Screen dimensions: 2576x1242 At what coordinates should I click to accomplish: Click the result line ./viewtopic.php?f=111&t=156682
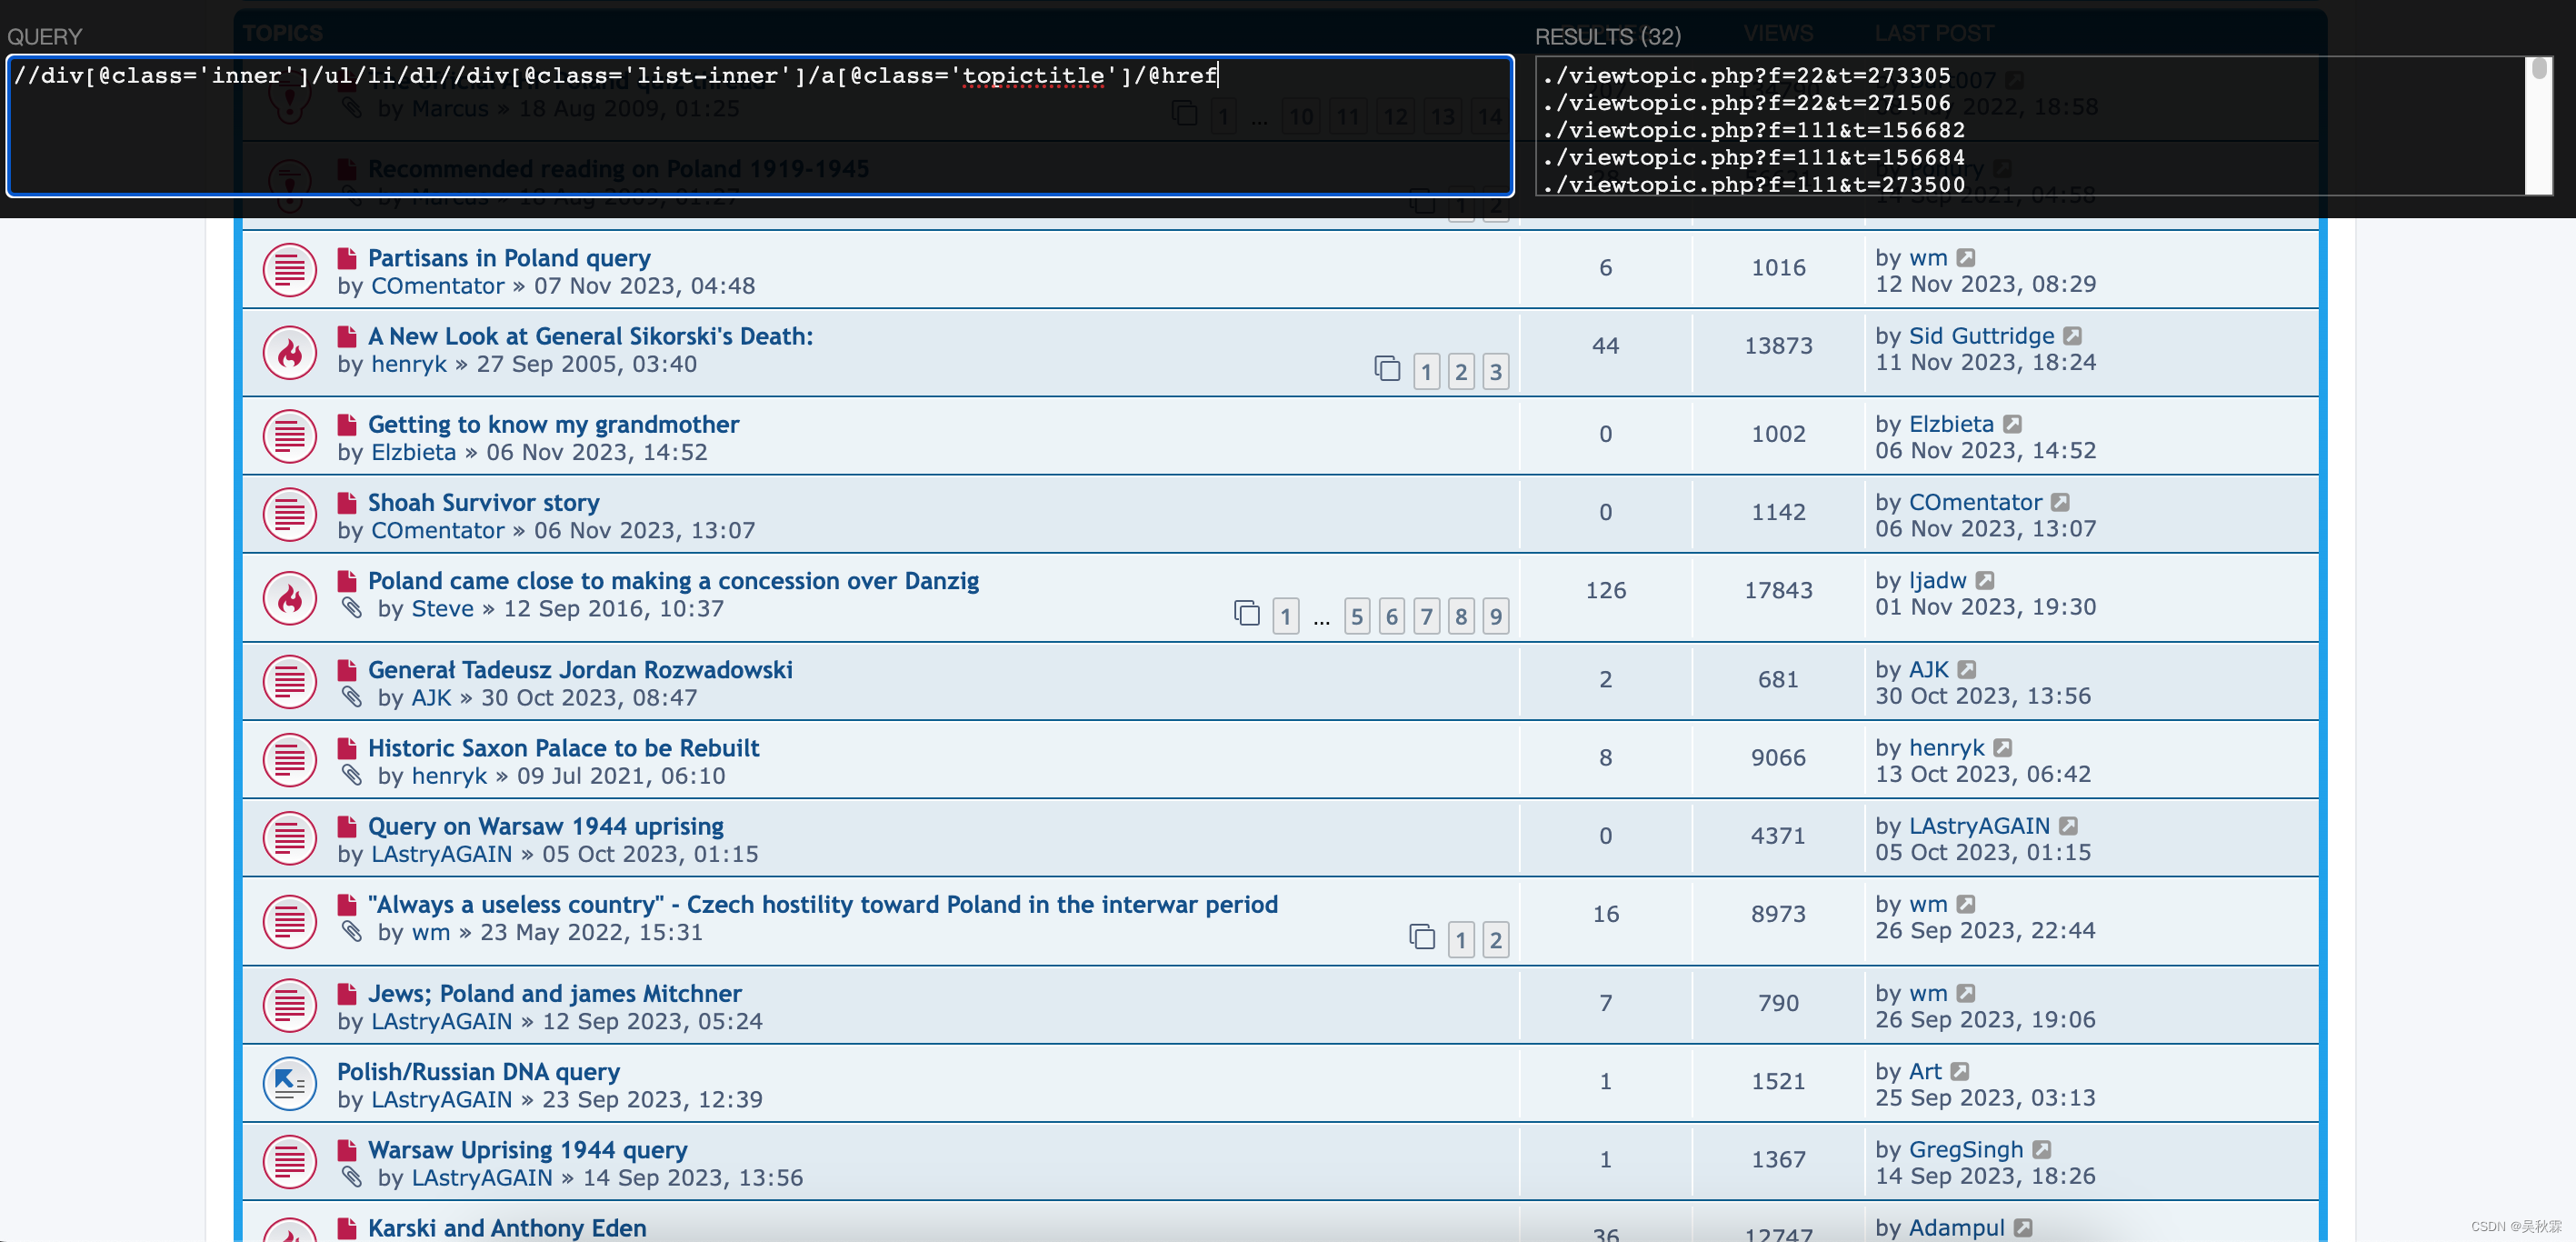1754,130
